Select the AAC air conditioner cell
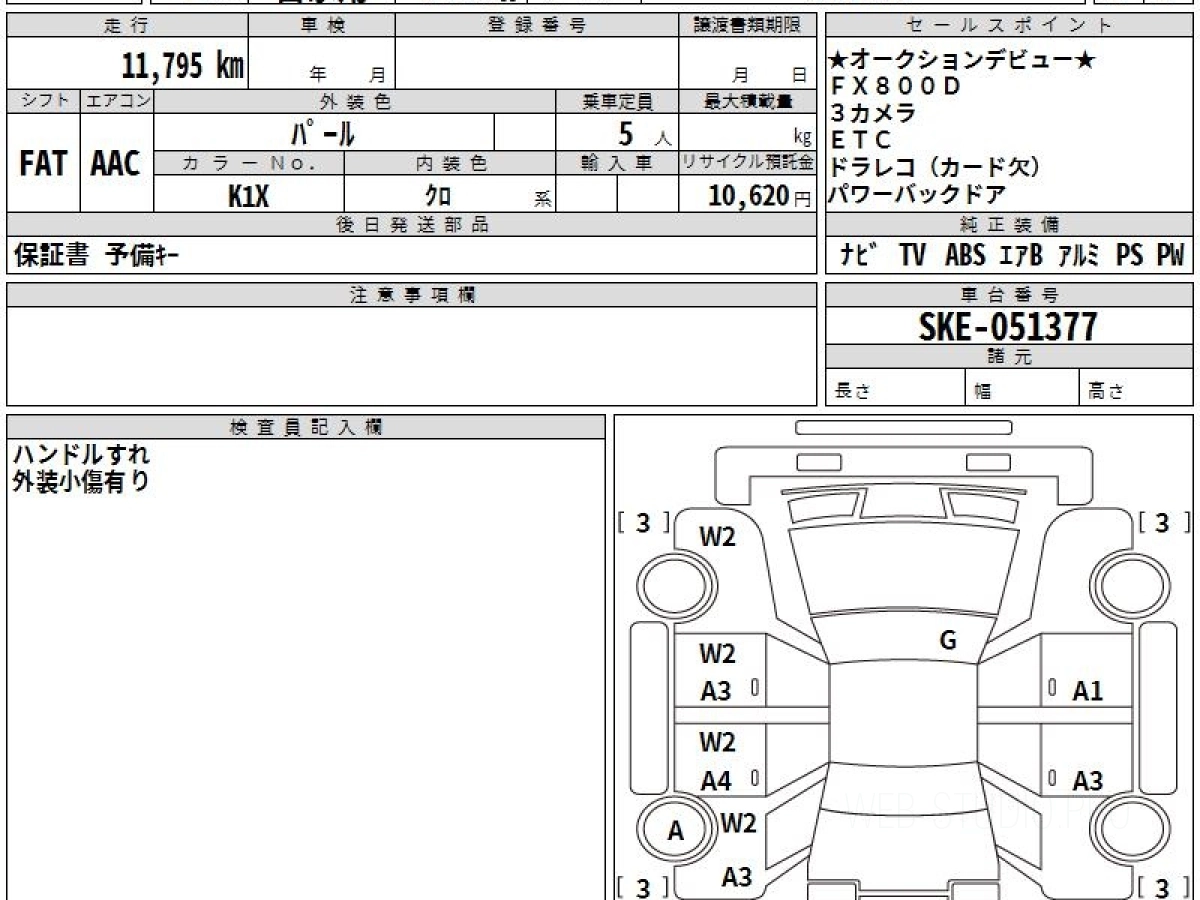The image size is (1200, 900). (x=116, y=164)
